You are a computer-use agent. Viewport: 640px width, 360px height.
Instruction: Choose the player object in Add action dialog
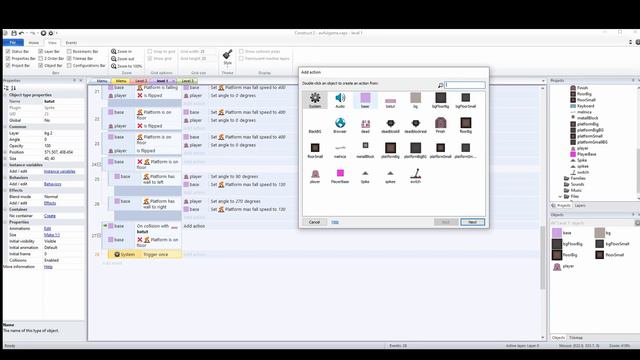point(315,176)
